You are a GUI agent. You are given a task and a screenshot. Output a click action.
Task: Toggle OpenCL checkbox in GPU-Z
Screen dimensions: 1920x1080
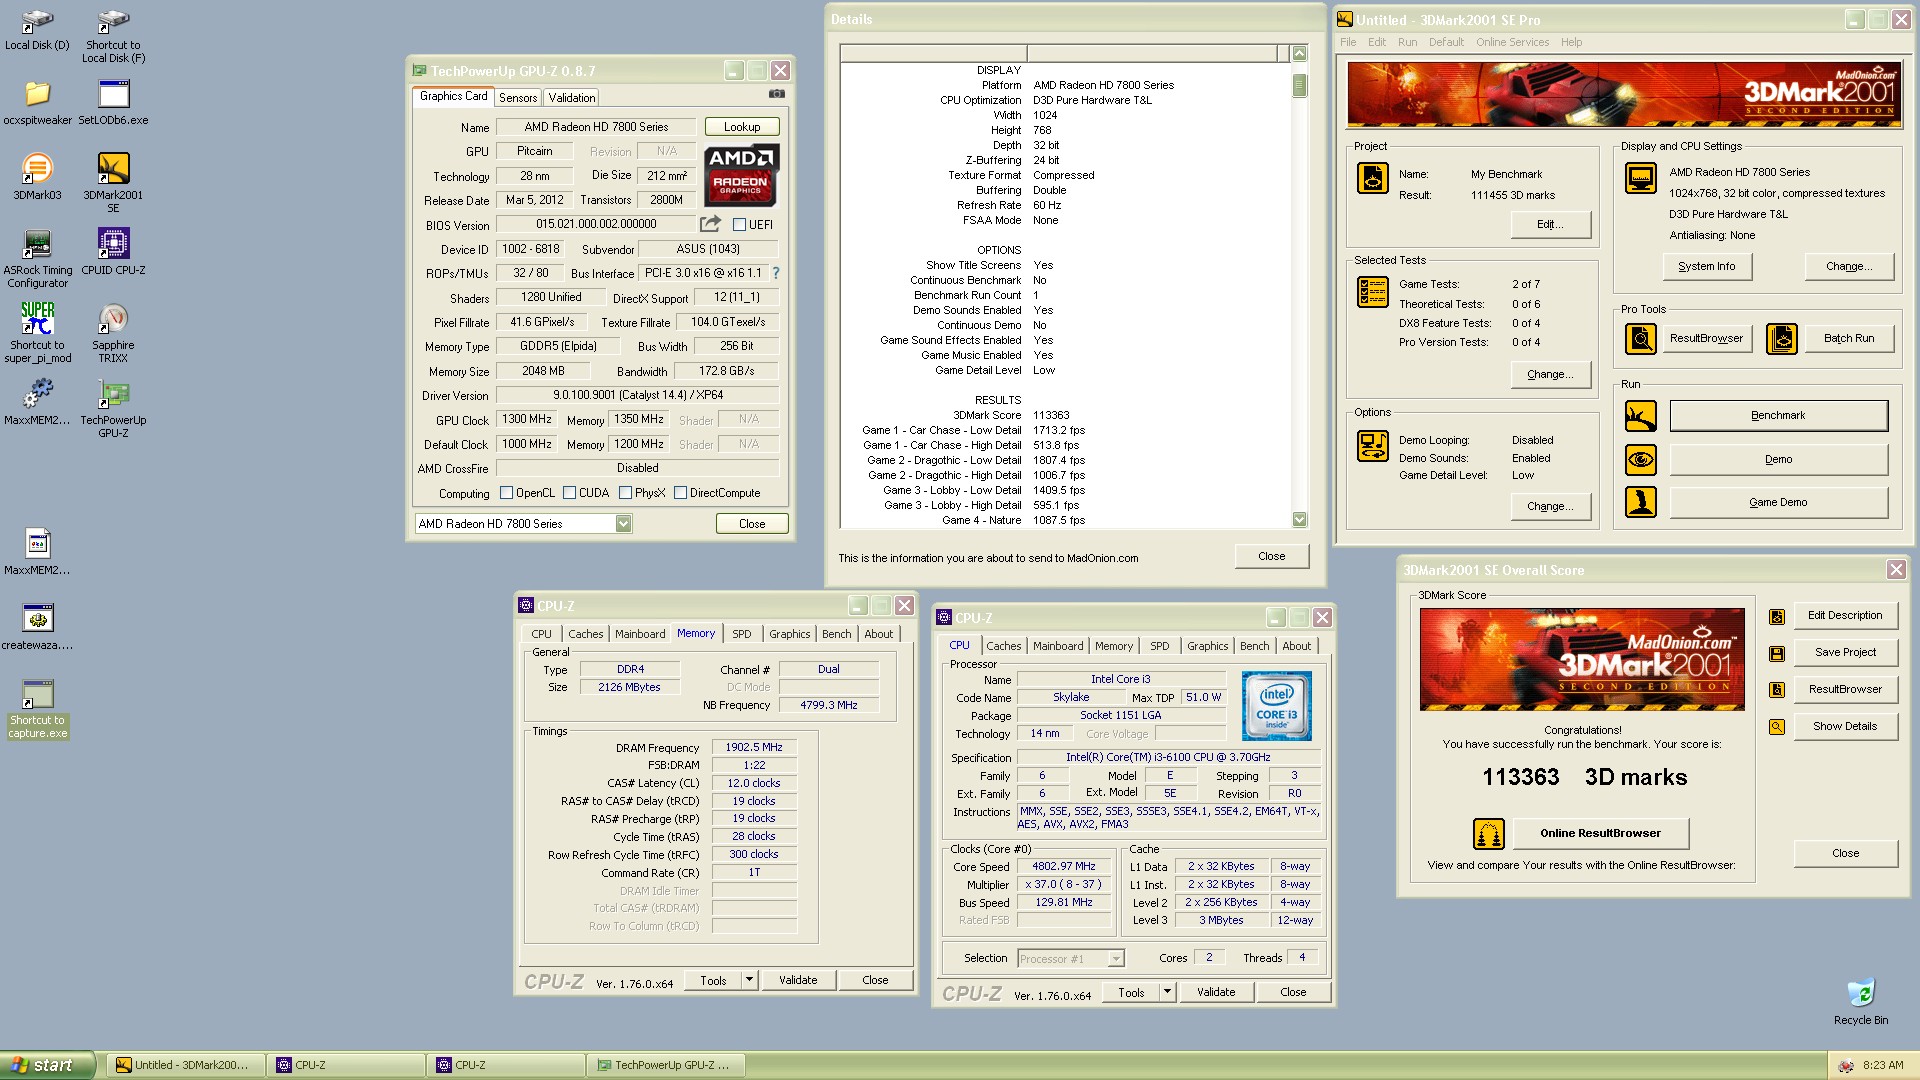(x=506, y=493)
